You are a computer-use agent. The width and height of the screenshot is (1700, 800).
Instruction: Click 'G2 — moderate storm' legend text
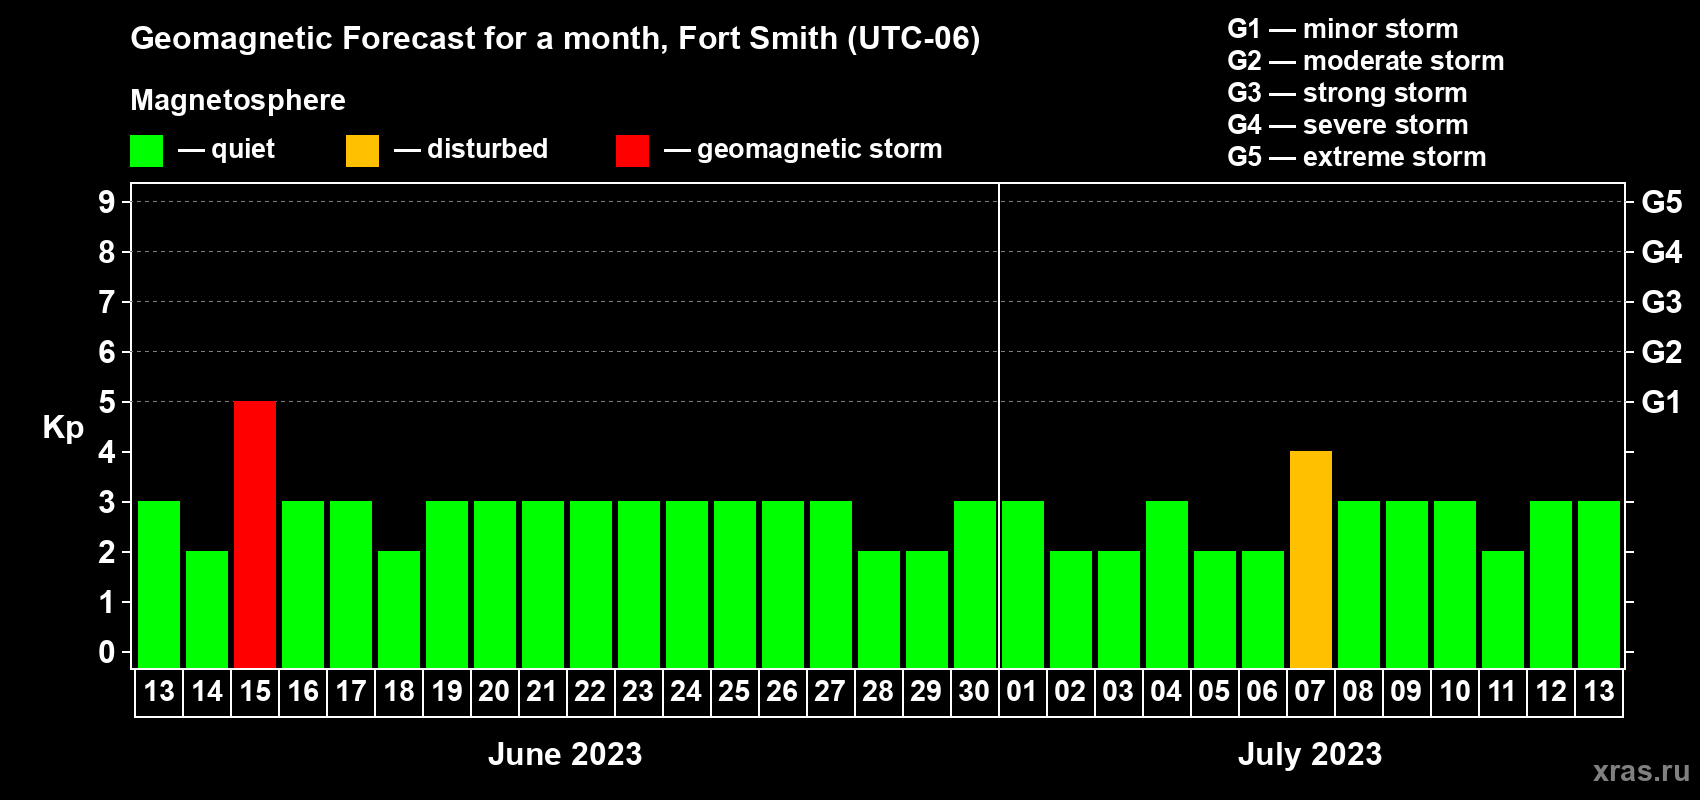1366,61
